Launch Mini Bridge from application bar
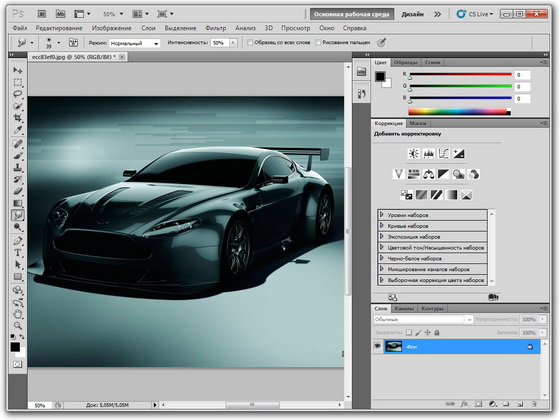 click(60, 14)
